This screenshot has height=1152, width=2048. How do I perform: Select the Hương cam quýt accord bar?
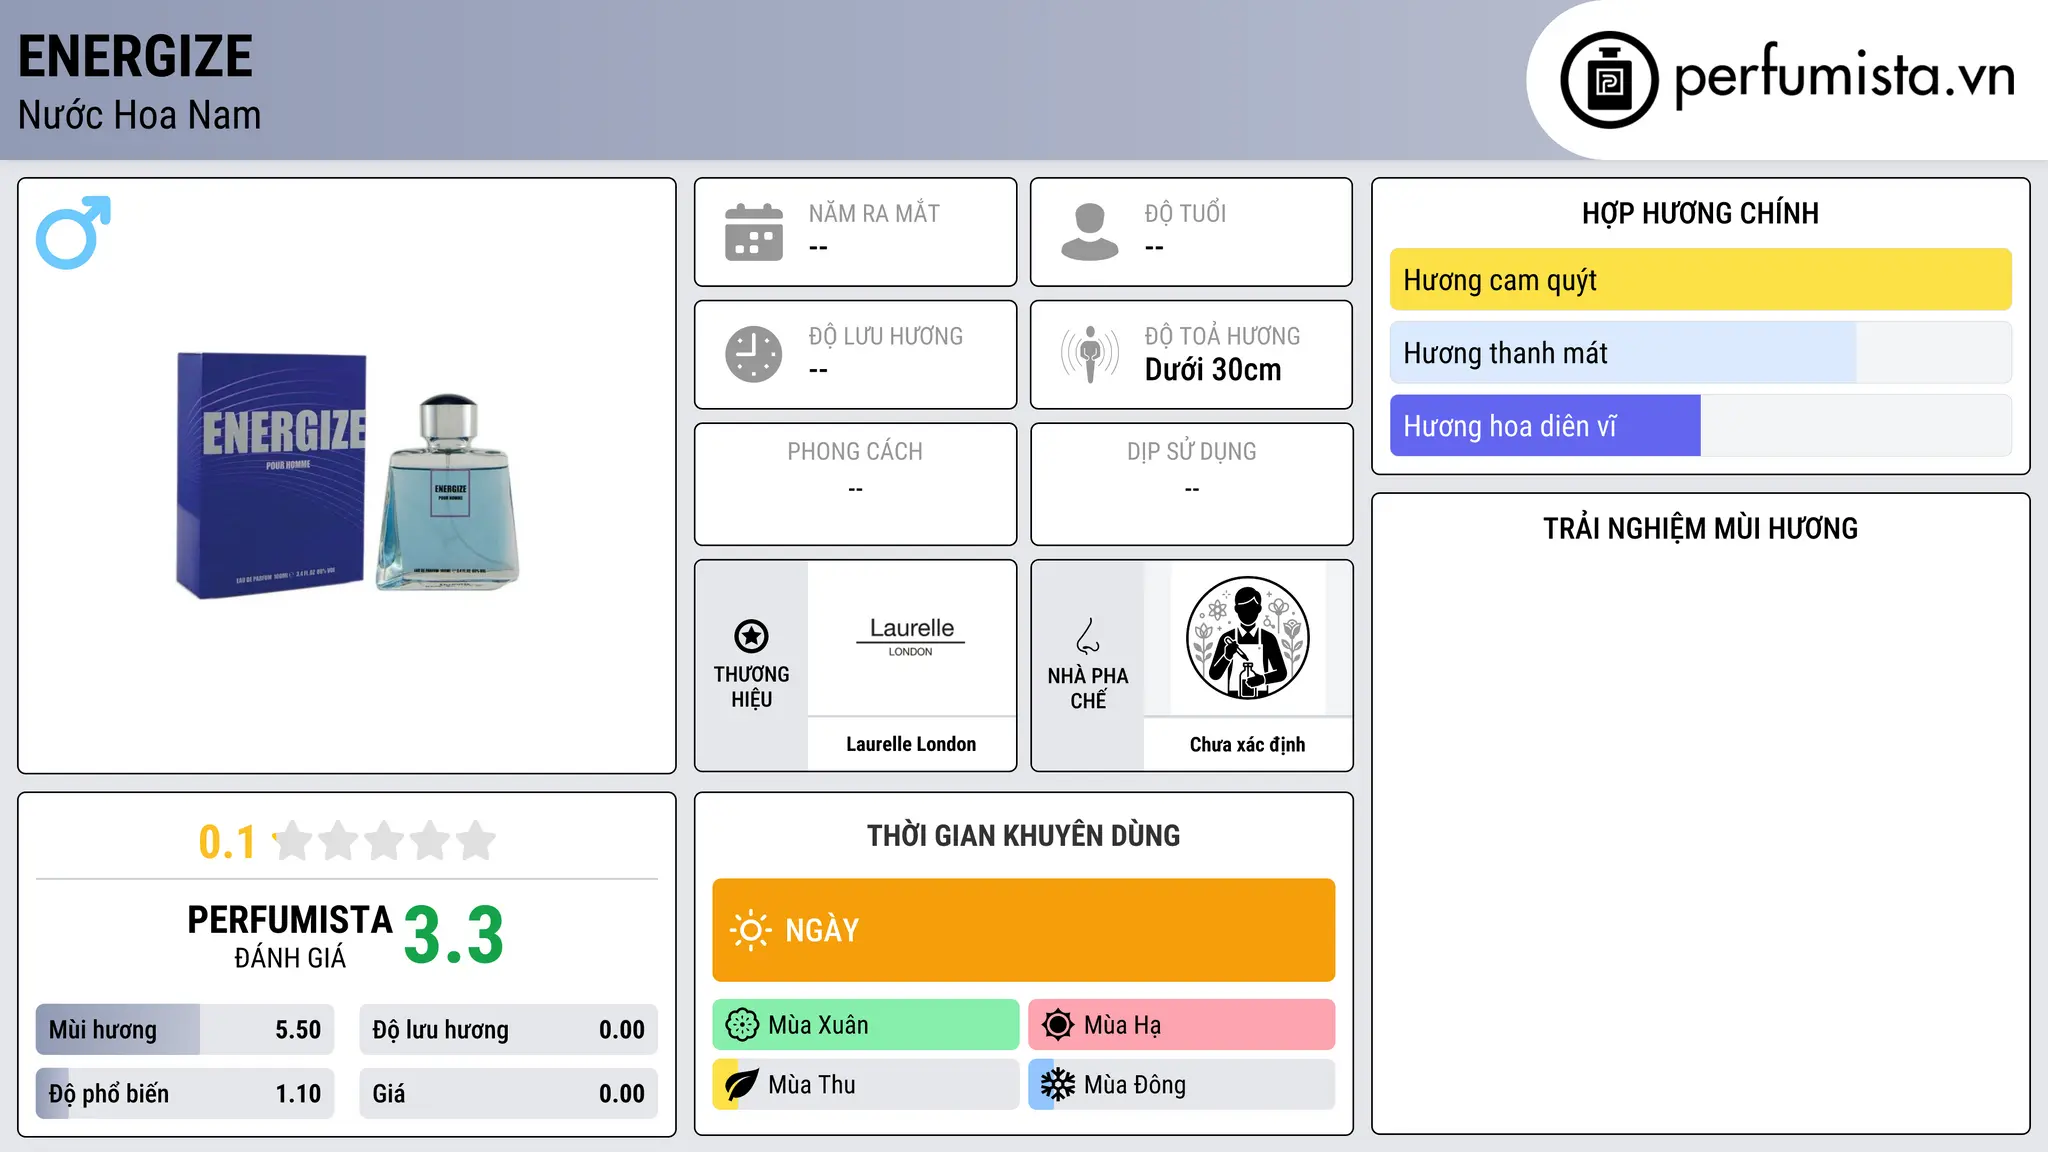tap(1700, 280)
